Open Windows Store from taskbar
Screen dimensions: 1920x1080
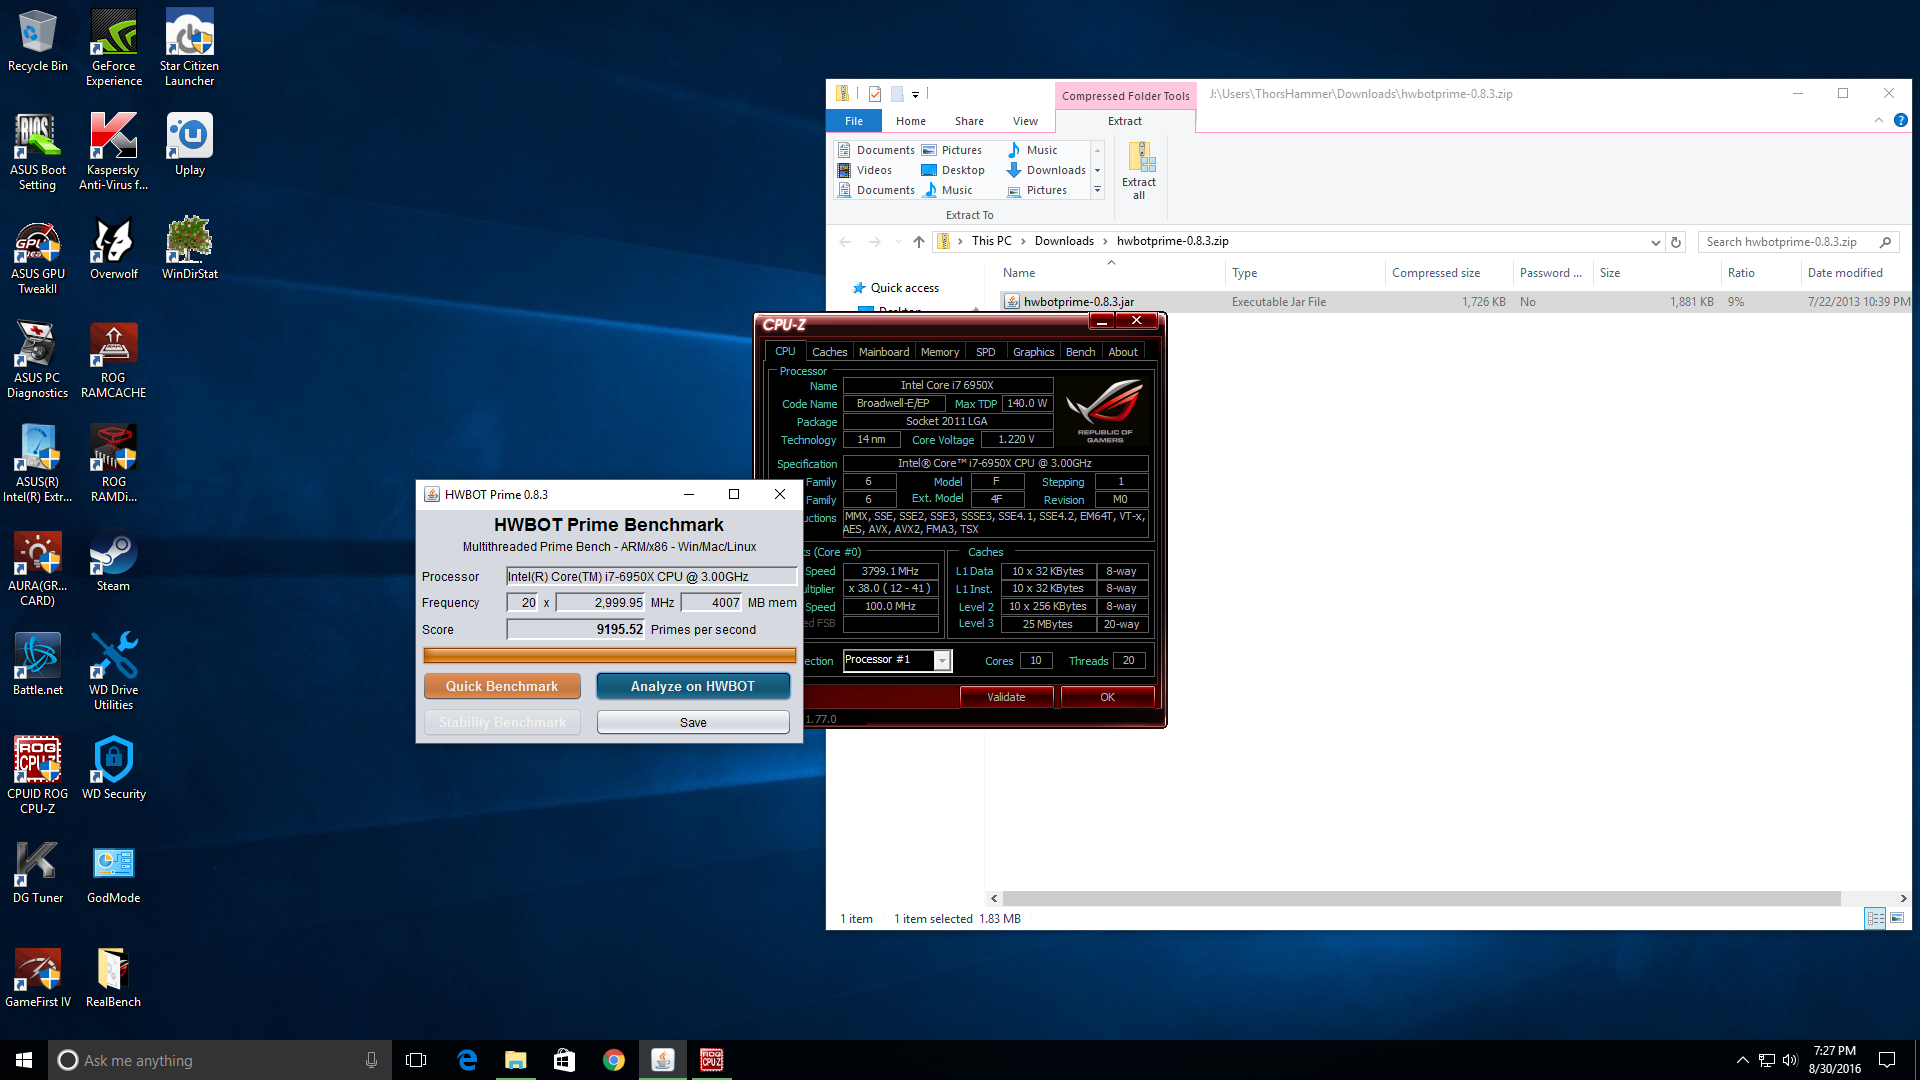click(x=565, y=1060)
